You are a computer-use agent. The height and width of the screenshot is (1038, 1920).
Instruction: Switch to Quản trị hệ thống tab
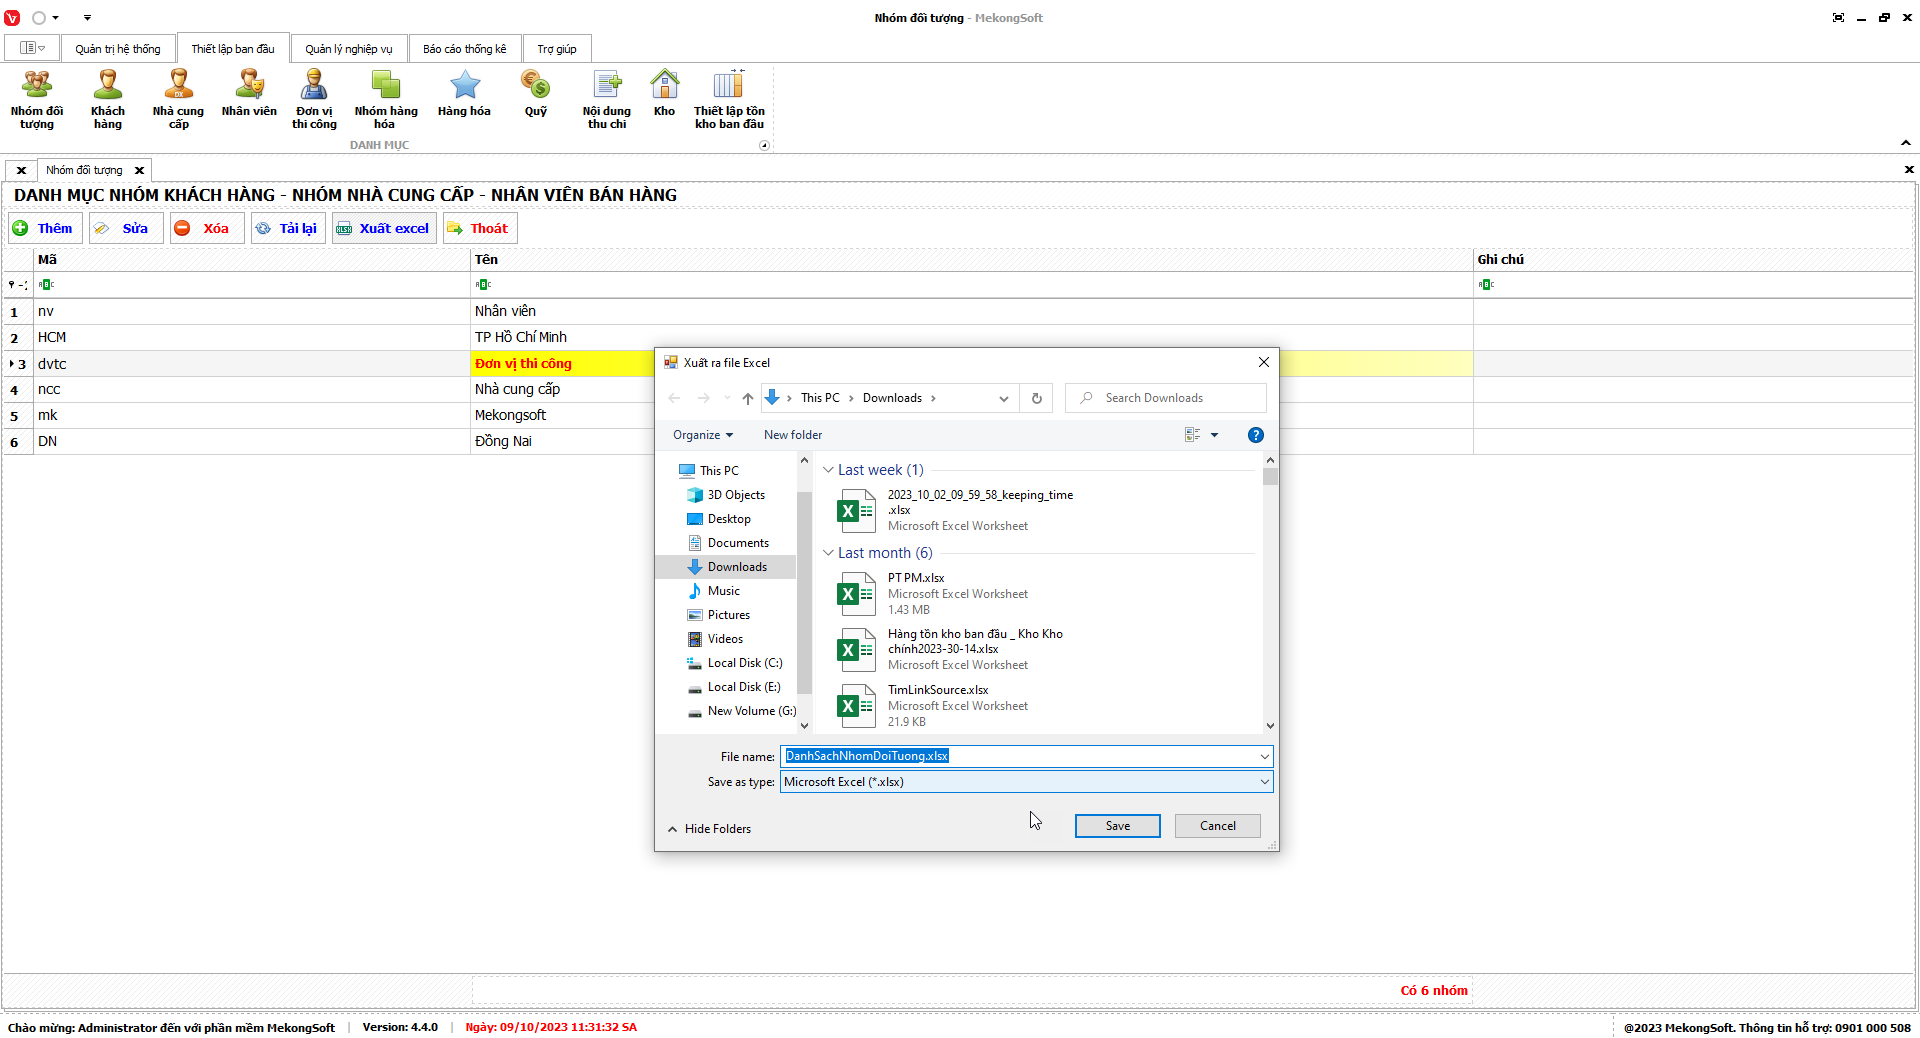coord(118,49)
